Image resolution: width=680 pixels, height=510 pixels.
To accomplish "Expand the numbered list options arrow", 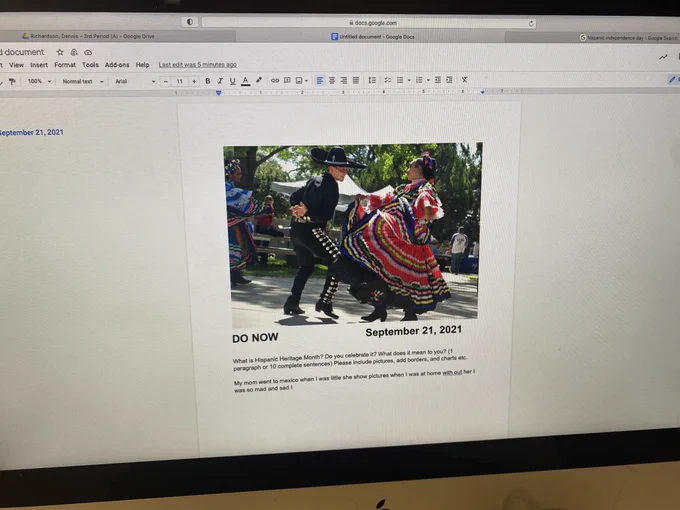I will (x=428, y=80).
